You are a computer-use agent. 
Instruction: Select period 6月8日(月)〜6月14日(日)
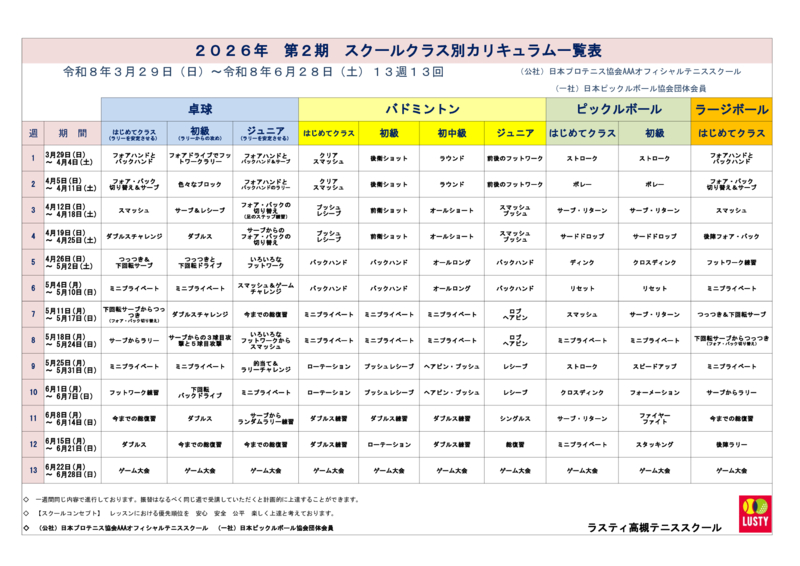[x=72, y=419]
